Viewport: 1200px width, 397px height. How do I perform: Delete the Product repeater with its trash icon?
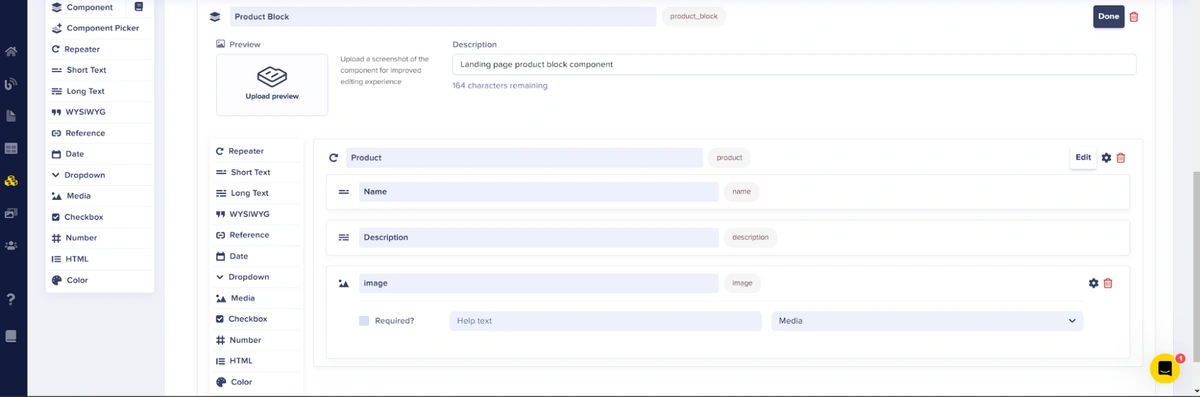pyautogui.click(x=1121, y=158)
